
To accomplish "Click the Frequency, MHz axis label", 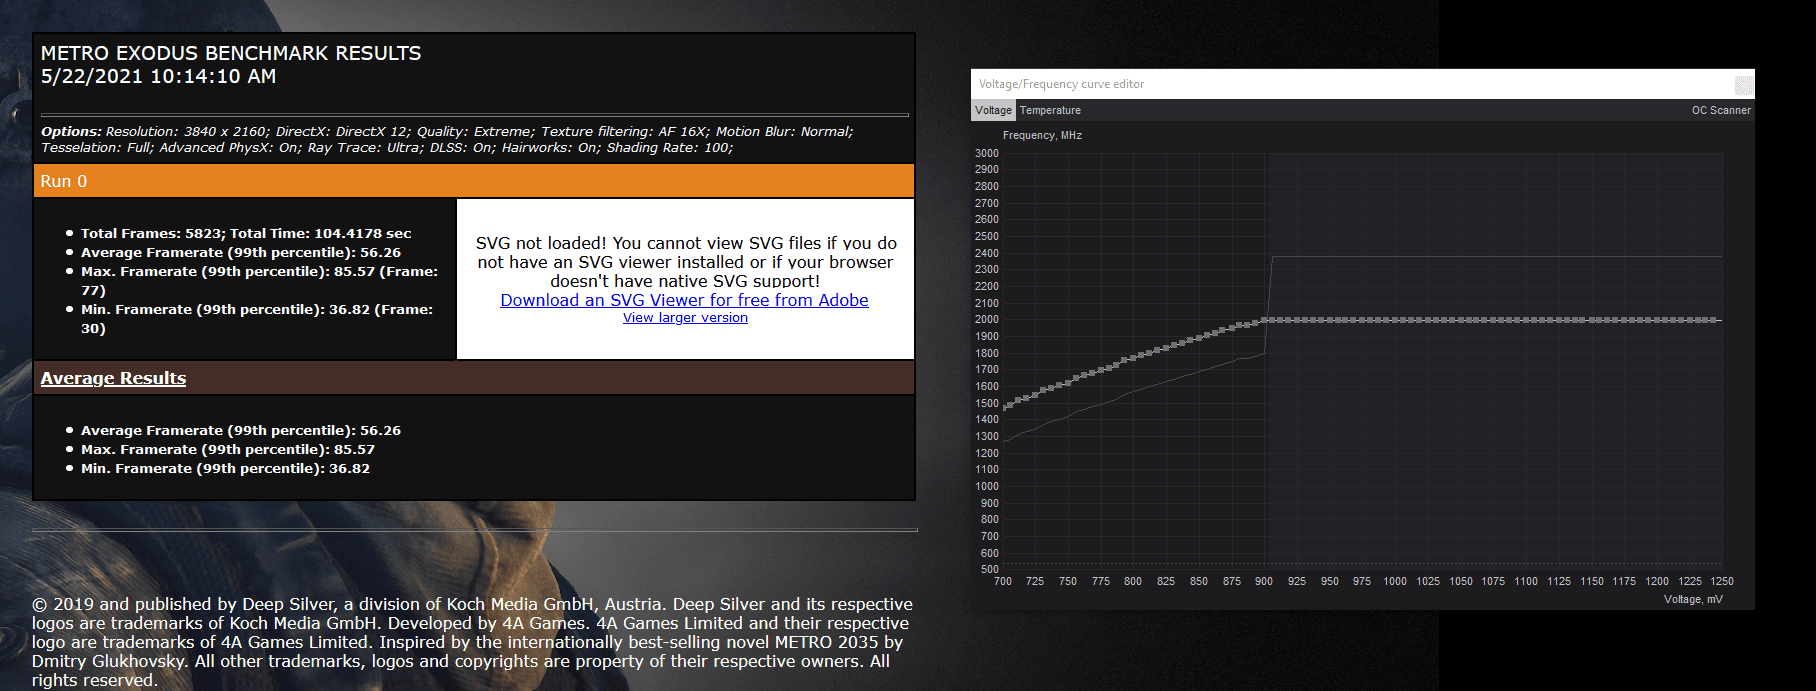I will (x=1042, y=135).
